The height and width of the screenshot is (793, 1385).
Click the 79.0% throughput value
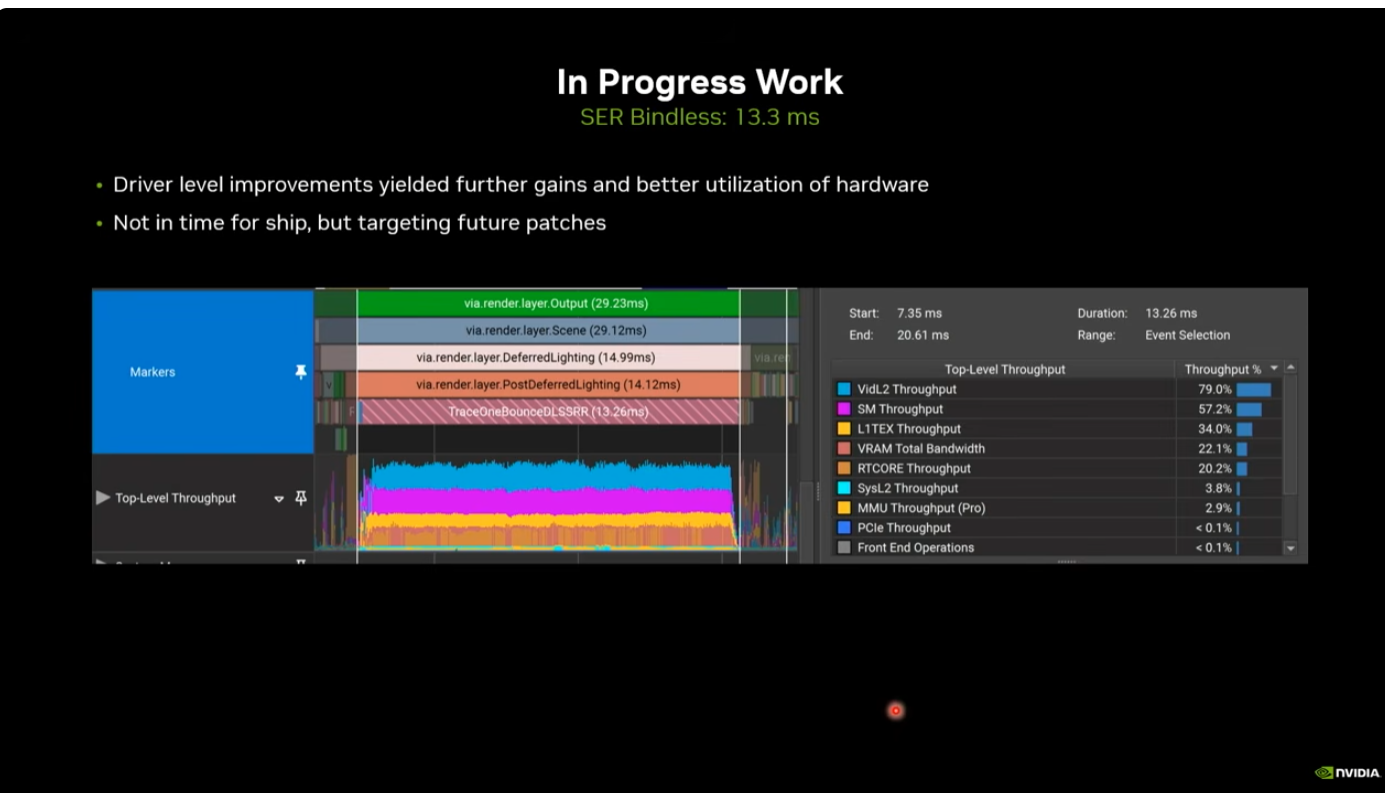click(1215, 389)
